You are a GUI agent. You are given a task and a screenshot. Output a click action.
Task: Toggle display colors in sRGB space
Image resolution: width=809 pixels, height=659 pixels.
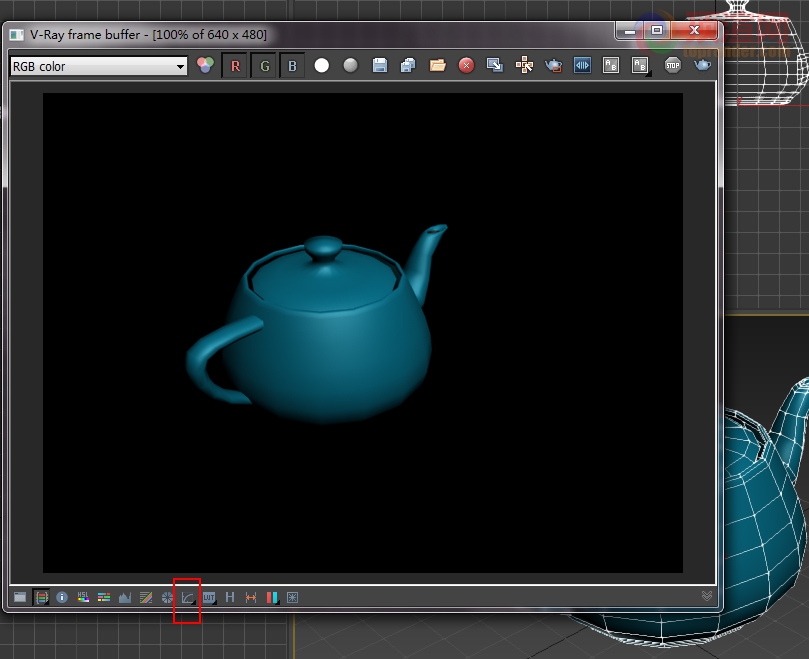point(188,598)
